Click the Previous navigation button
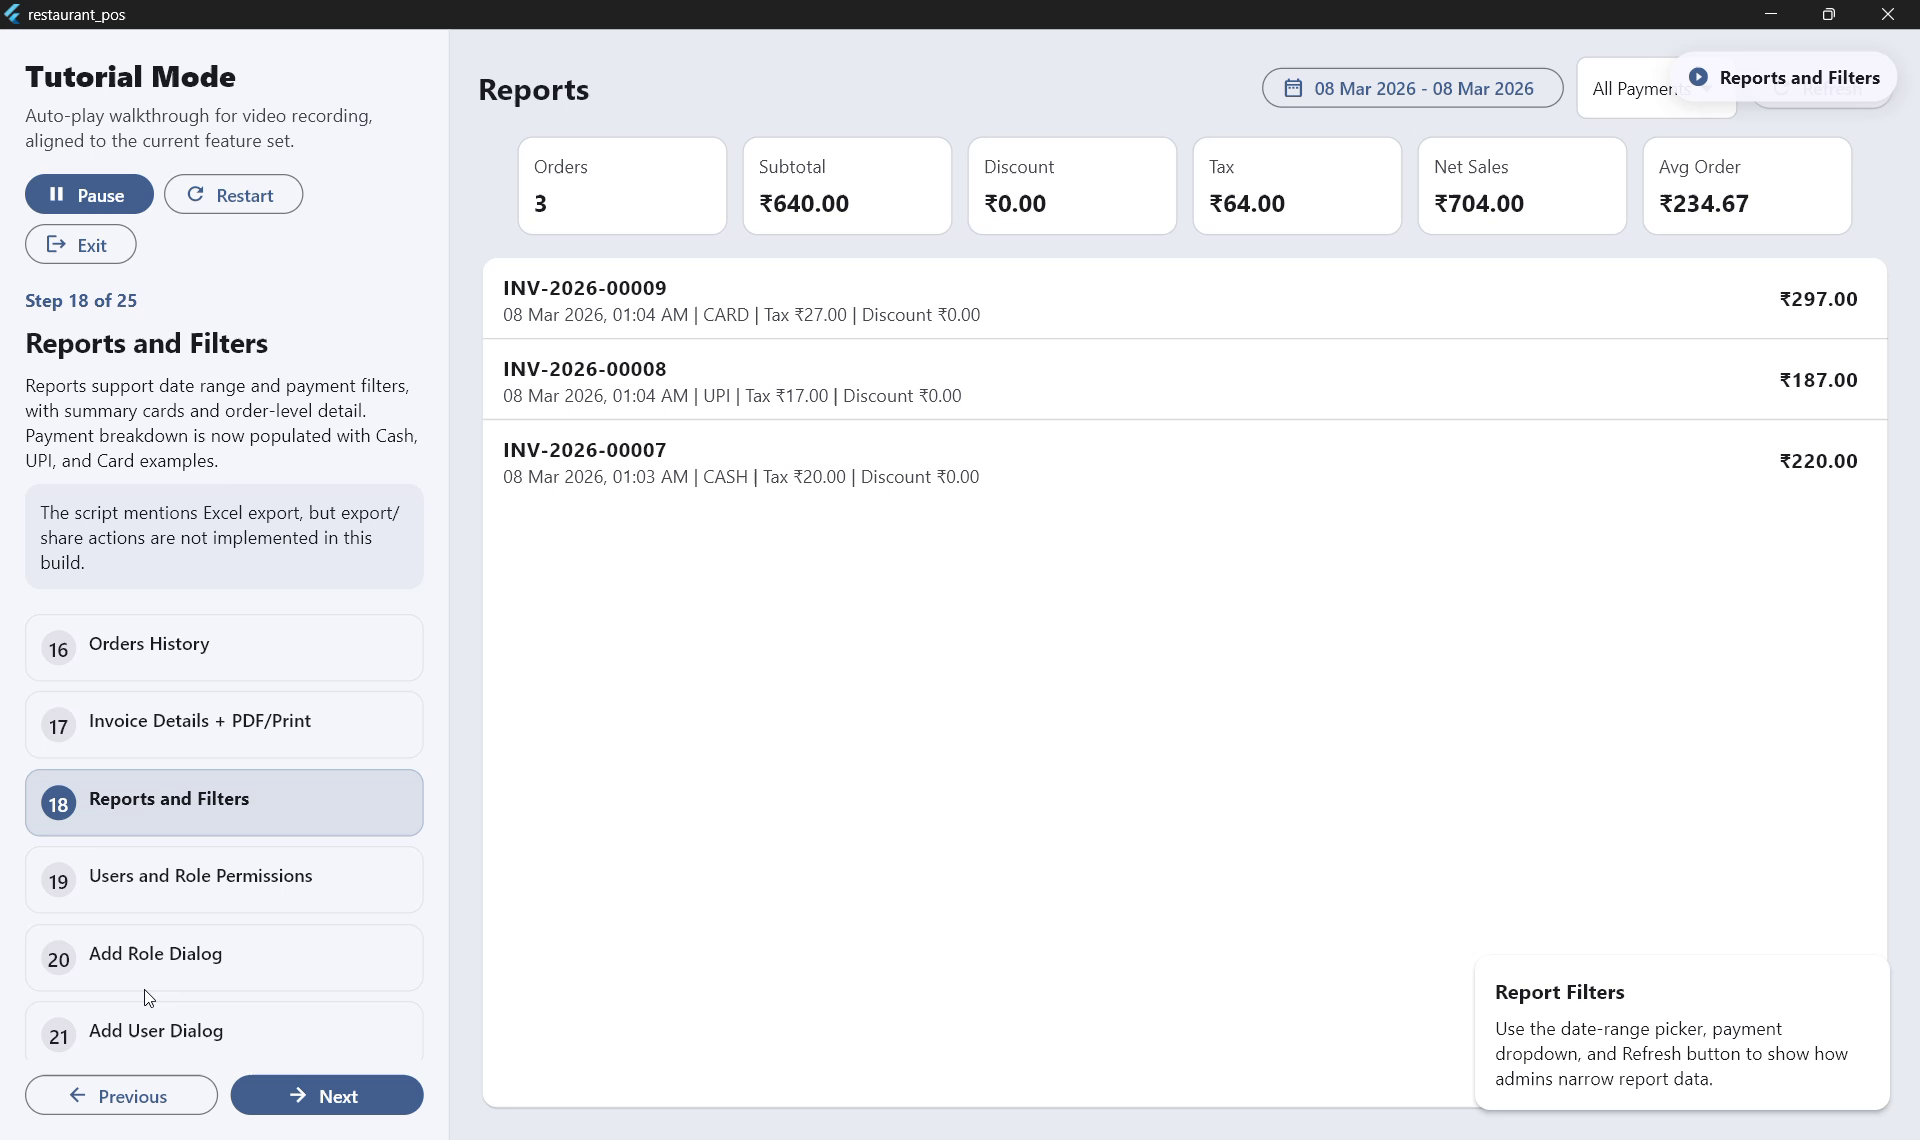Screen dimensions: 1920x1140 (121, 1095)
